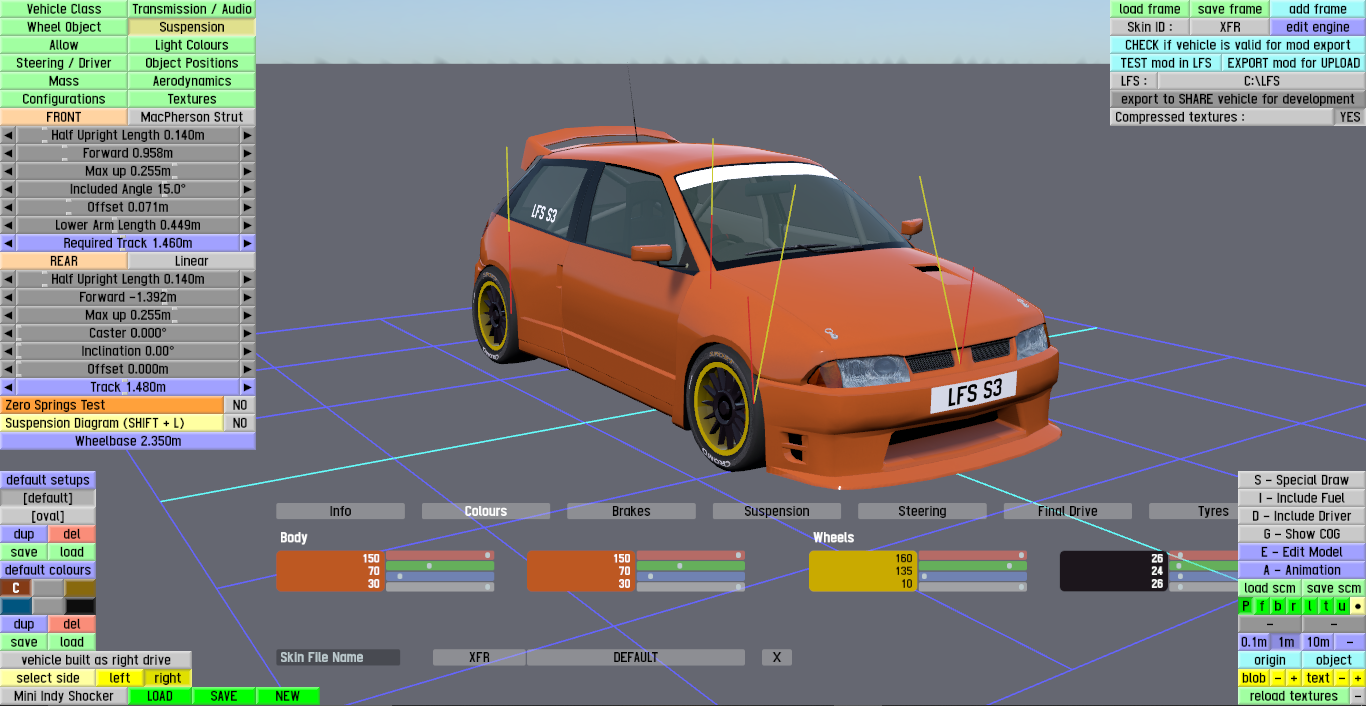Toggle I - Include Fuel
1366x706 pixels.
pyautogui.click(x=1301, y=498)
